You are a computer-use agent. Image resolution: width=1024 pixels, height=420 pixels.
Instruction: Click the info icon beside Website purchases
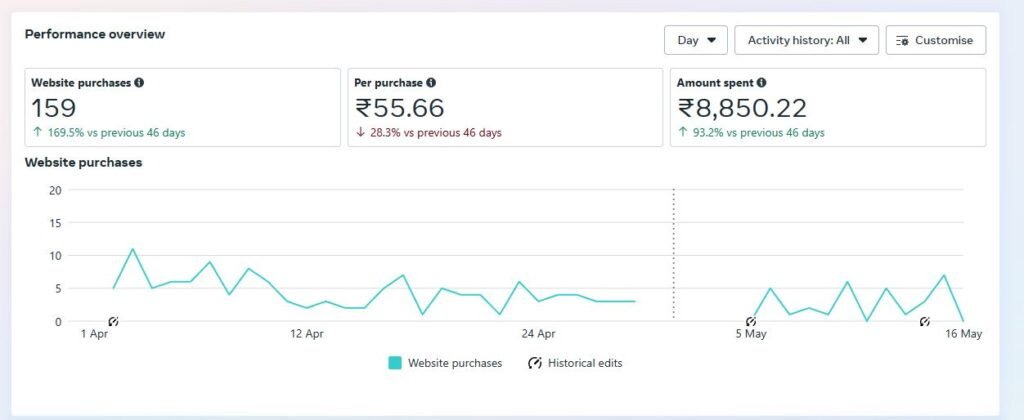tap(139, 83)
